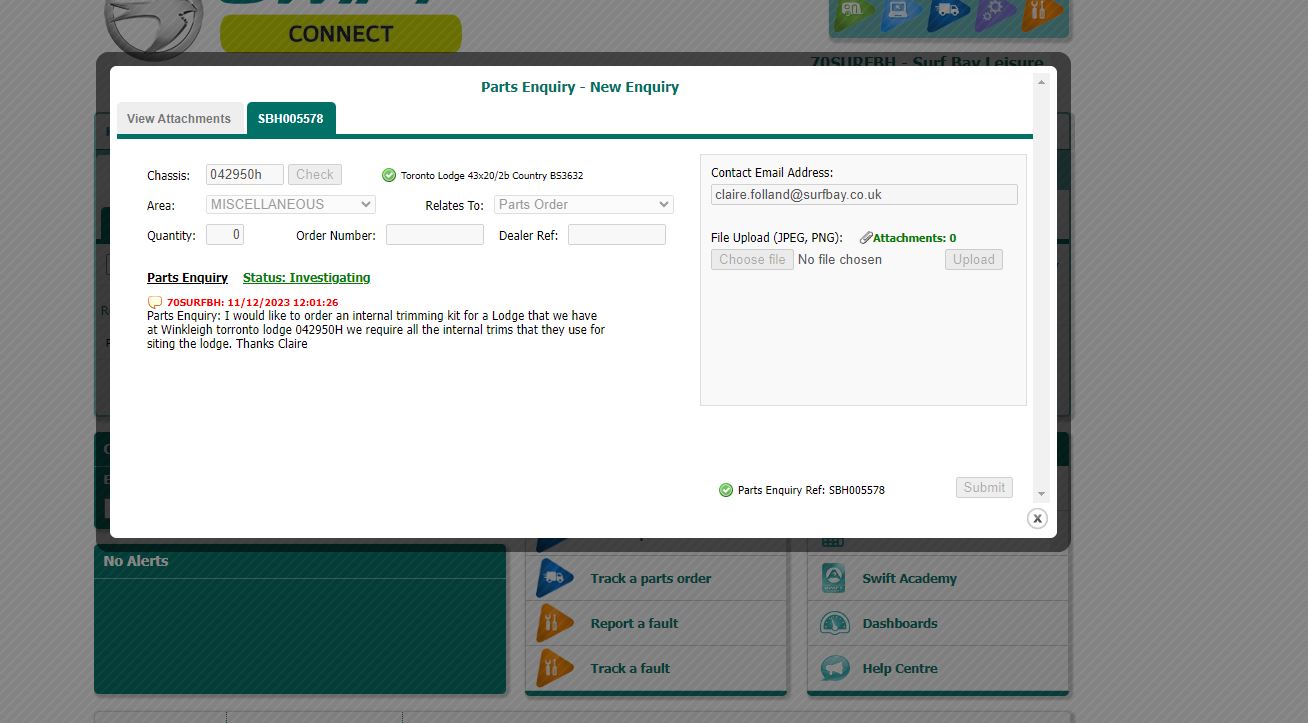Click the Parts Enquiry - New Enquiry title

580,87
